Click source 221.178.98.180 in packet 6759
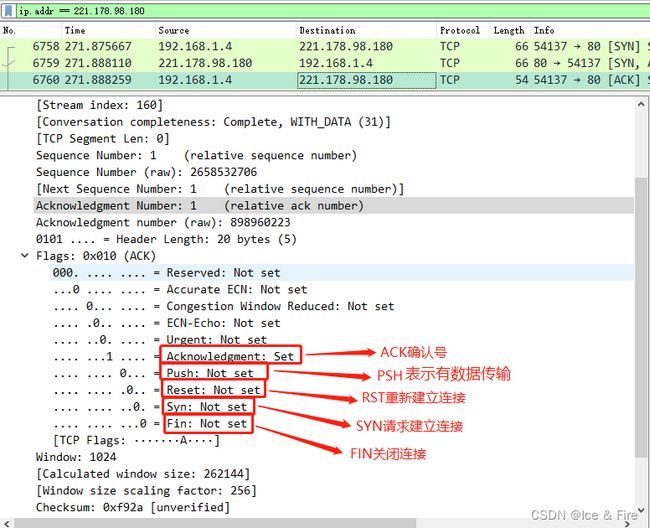Screen dimensions: 650x528 click(205, 63)
